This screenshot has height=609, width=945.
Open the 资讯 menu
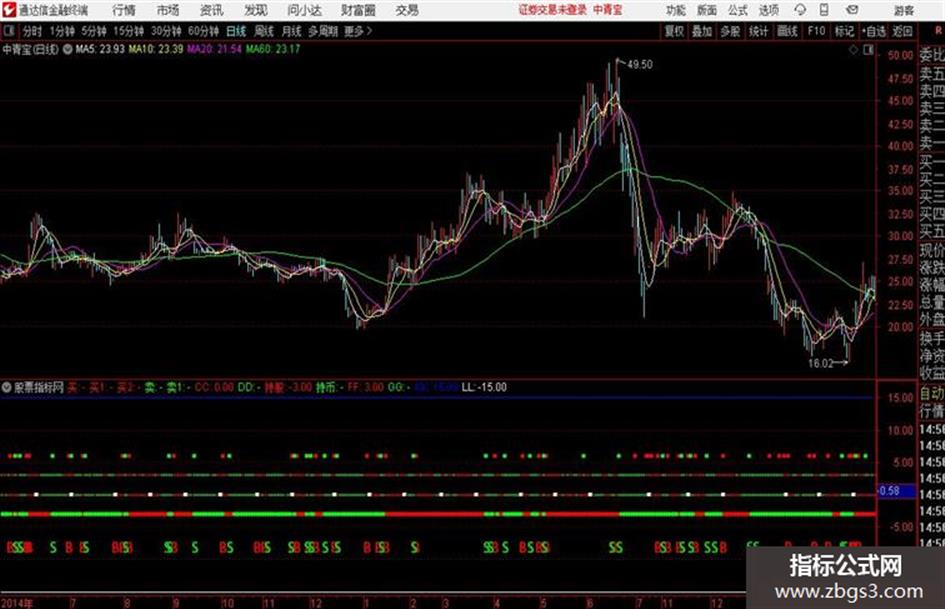point(212,10)
